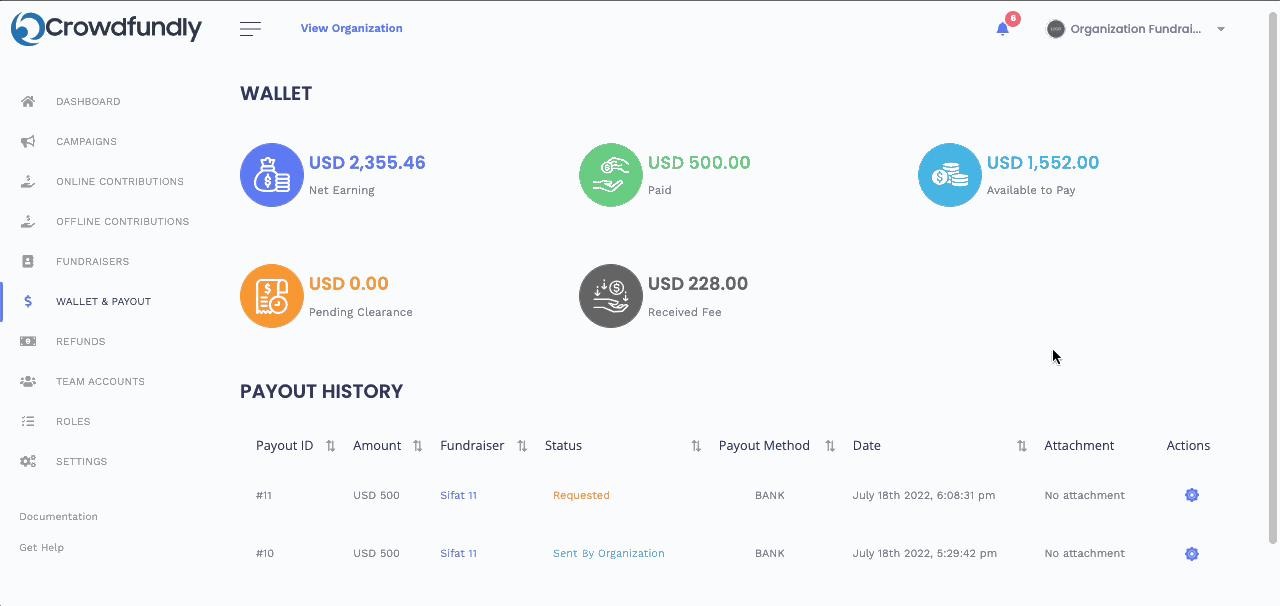Click No attachment in payout #11 row

tap(1084, 495)
